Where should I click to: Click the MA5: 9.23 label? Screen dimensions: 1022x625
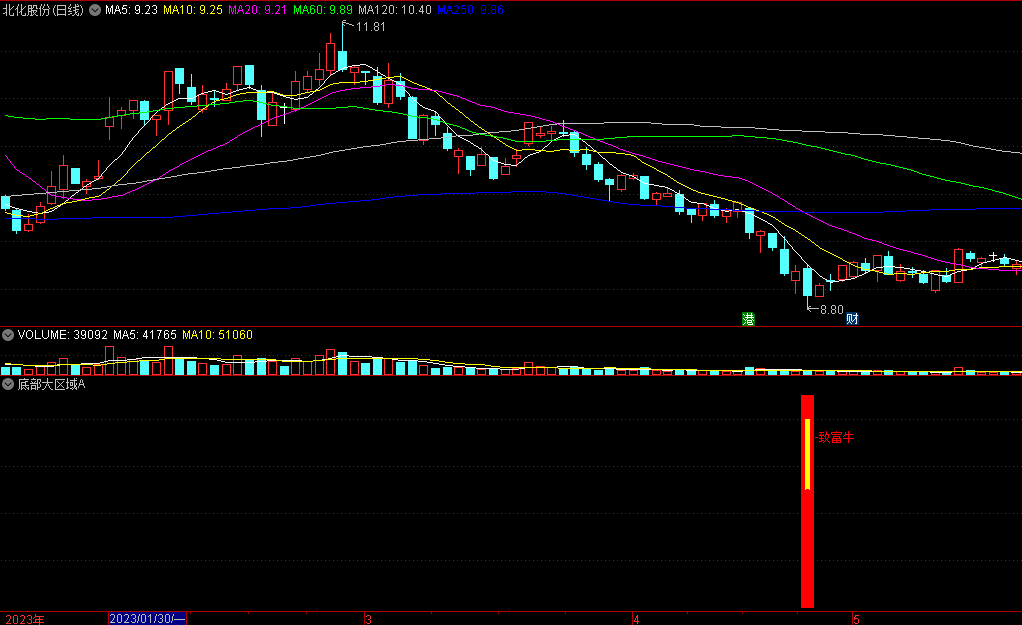coord(131,10)
